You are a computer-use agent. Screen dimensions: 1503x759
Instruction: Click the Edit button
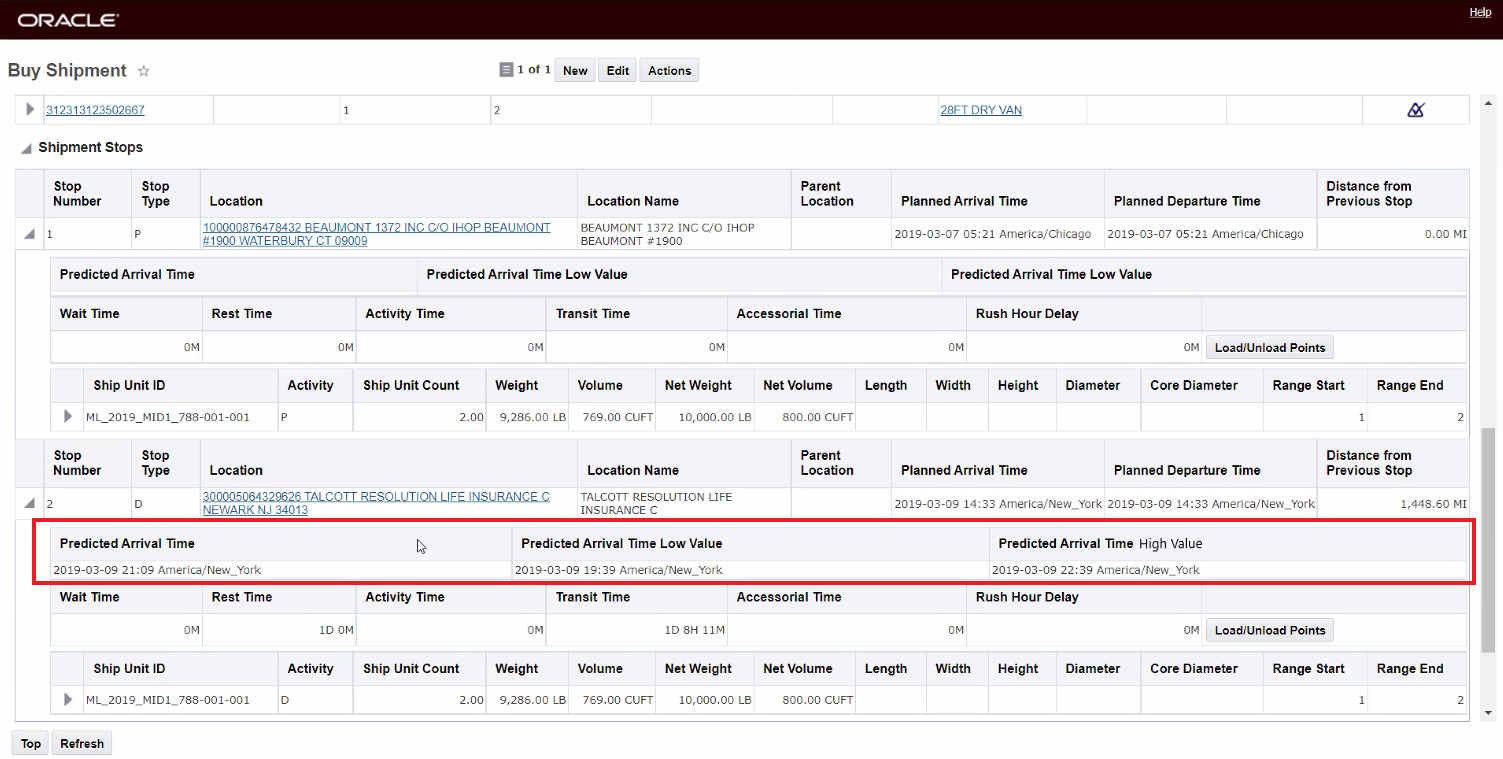coord(618,70)
